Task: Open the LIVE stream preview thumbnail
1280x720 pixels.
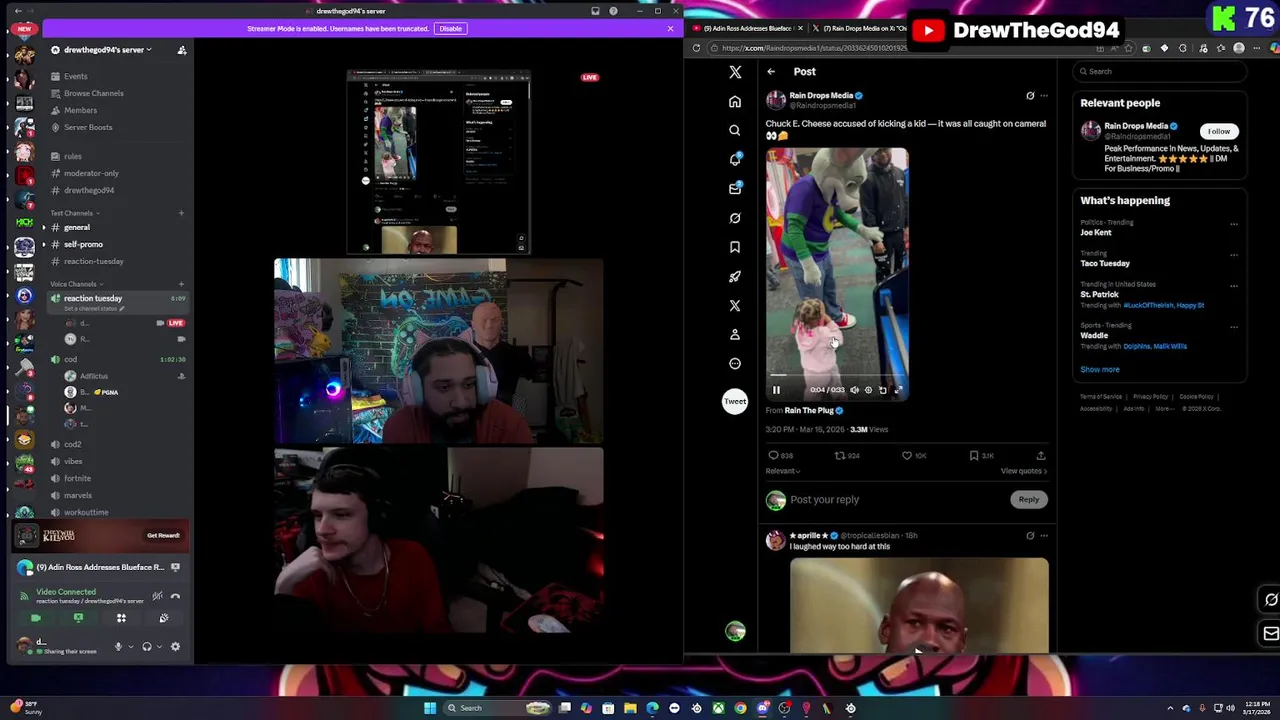Action: tap(438, 162)
